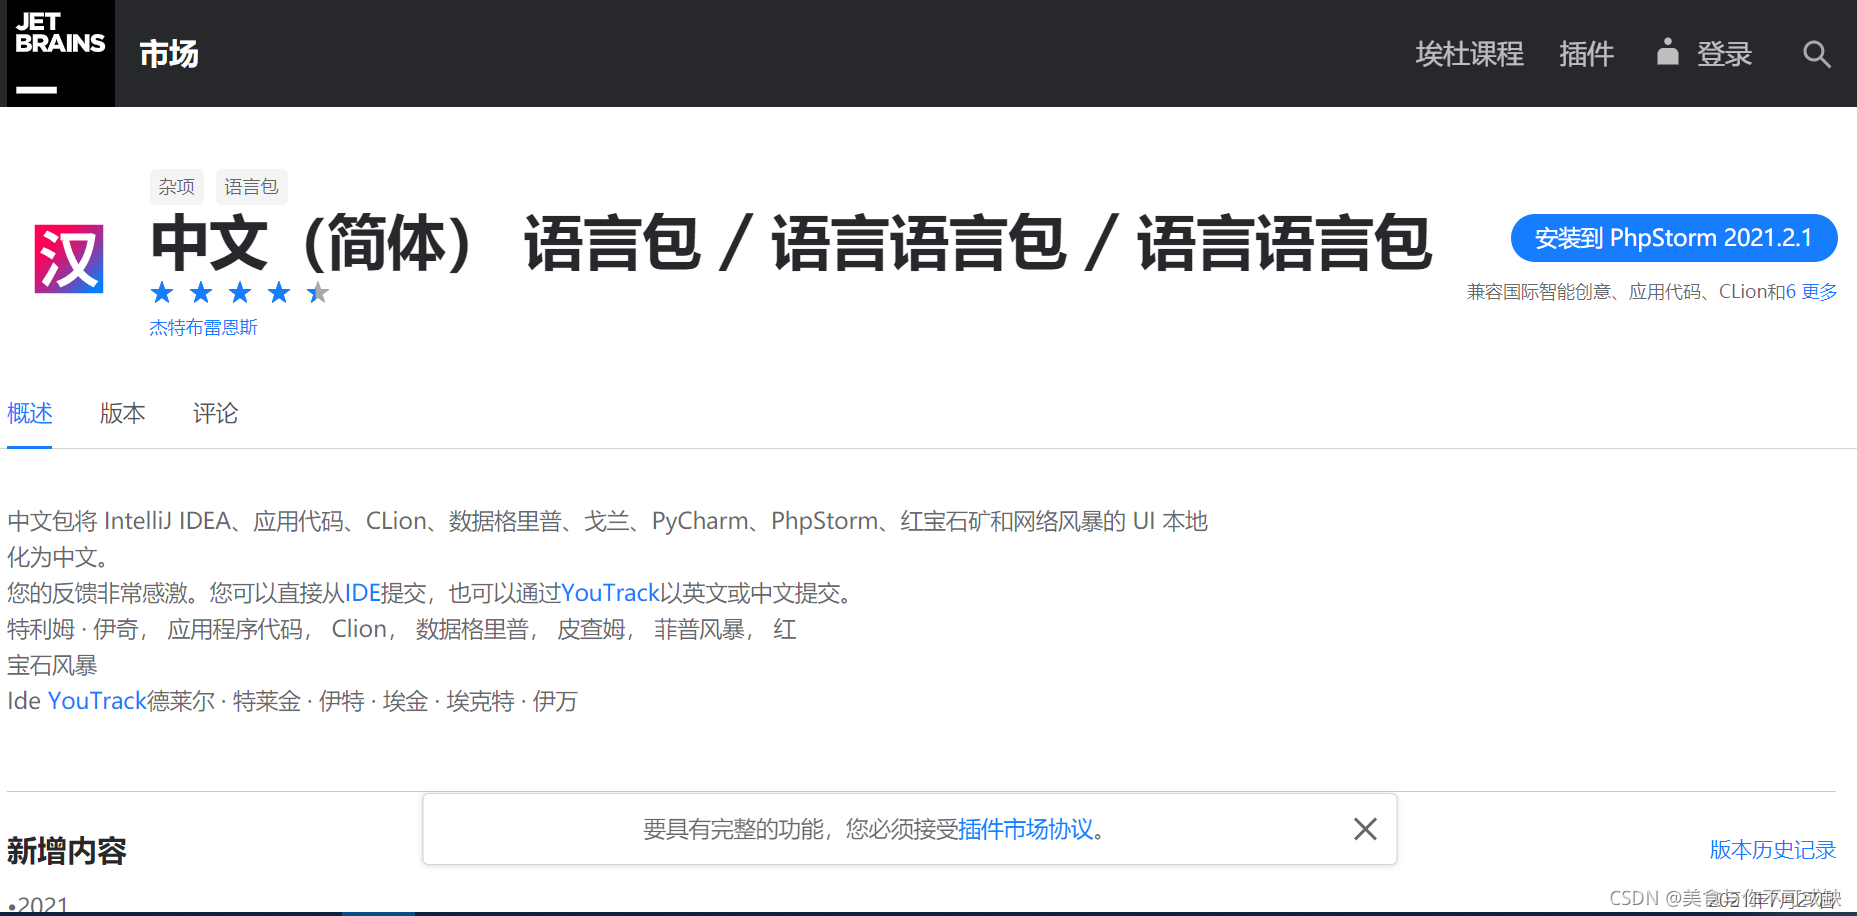View the 版本历史记录 link

(x=1772, y=849)
